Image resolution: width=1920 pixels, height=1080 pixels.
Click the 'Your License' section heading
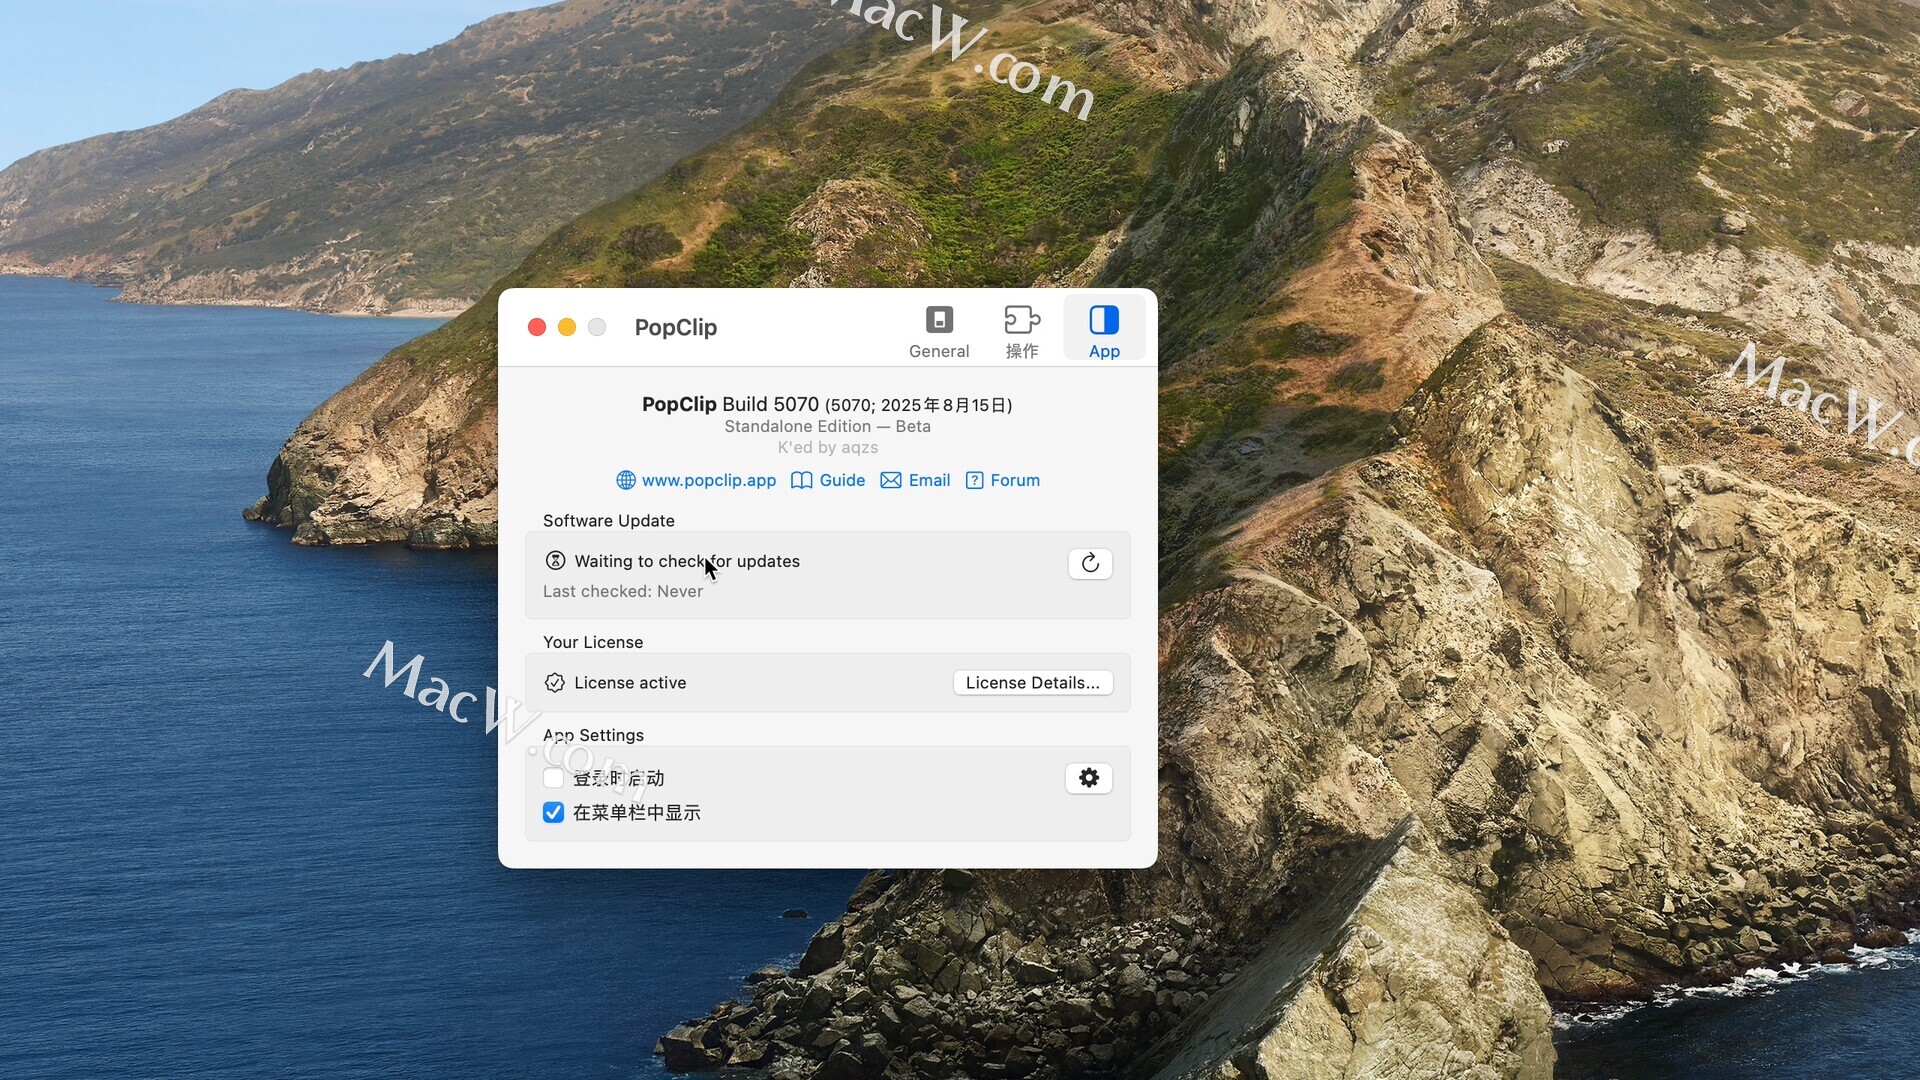pyautogui.click(x=592, y=642)
